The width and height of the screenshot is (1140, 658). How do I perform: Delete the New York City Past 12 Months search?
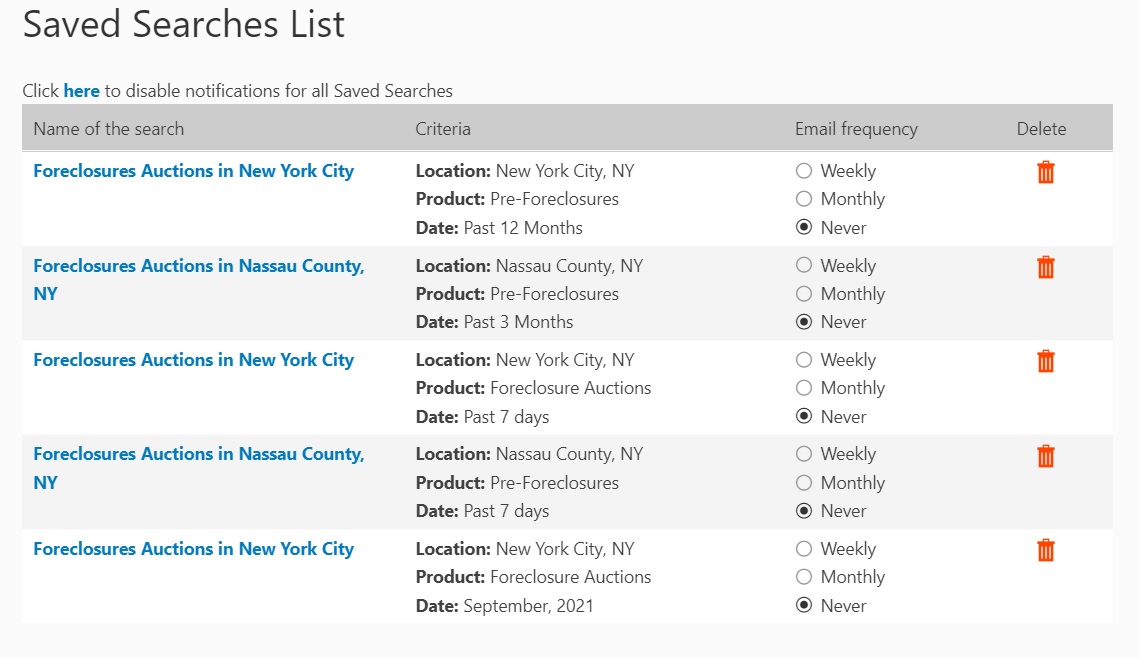pos(1045,172)
